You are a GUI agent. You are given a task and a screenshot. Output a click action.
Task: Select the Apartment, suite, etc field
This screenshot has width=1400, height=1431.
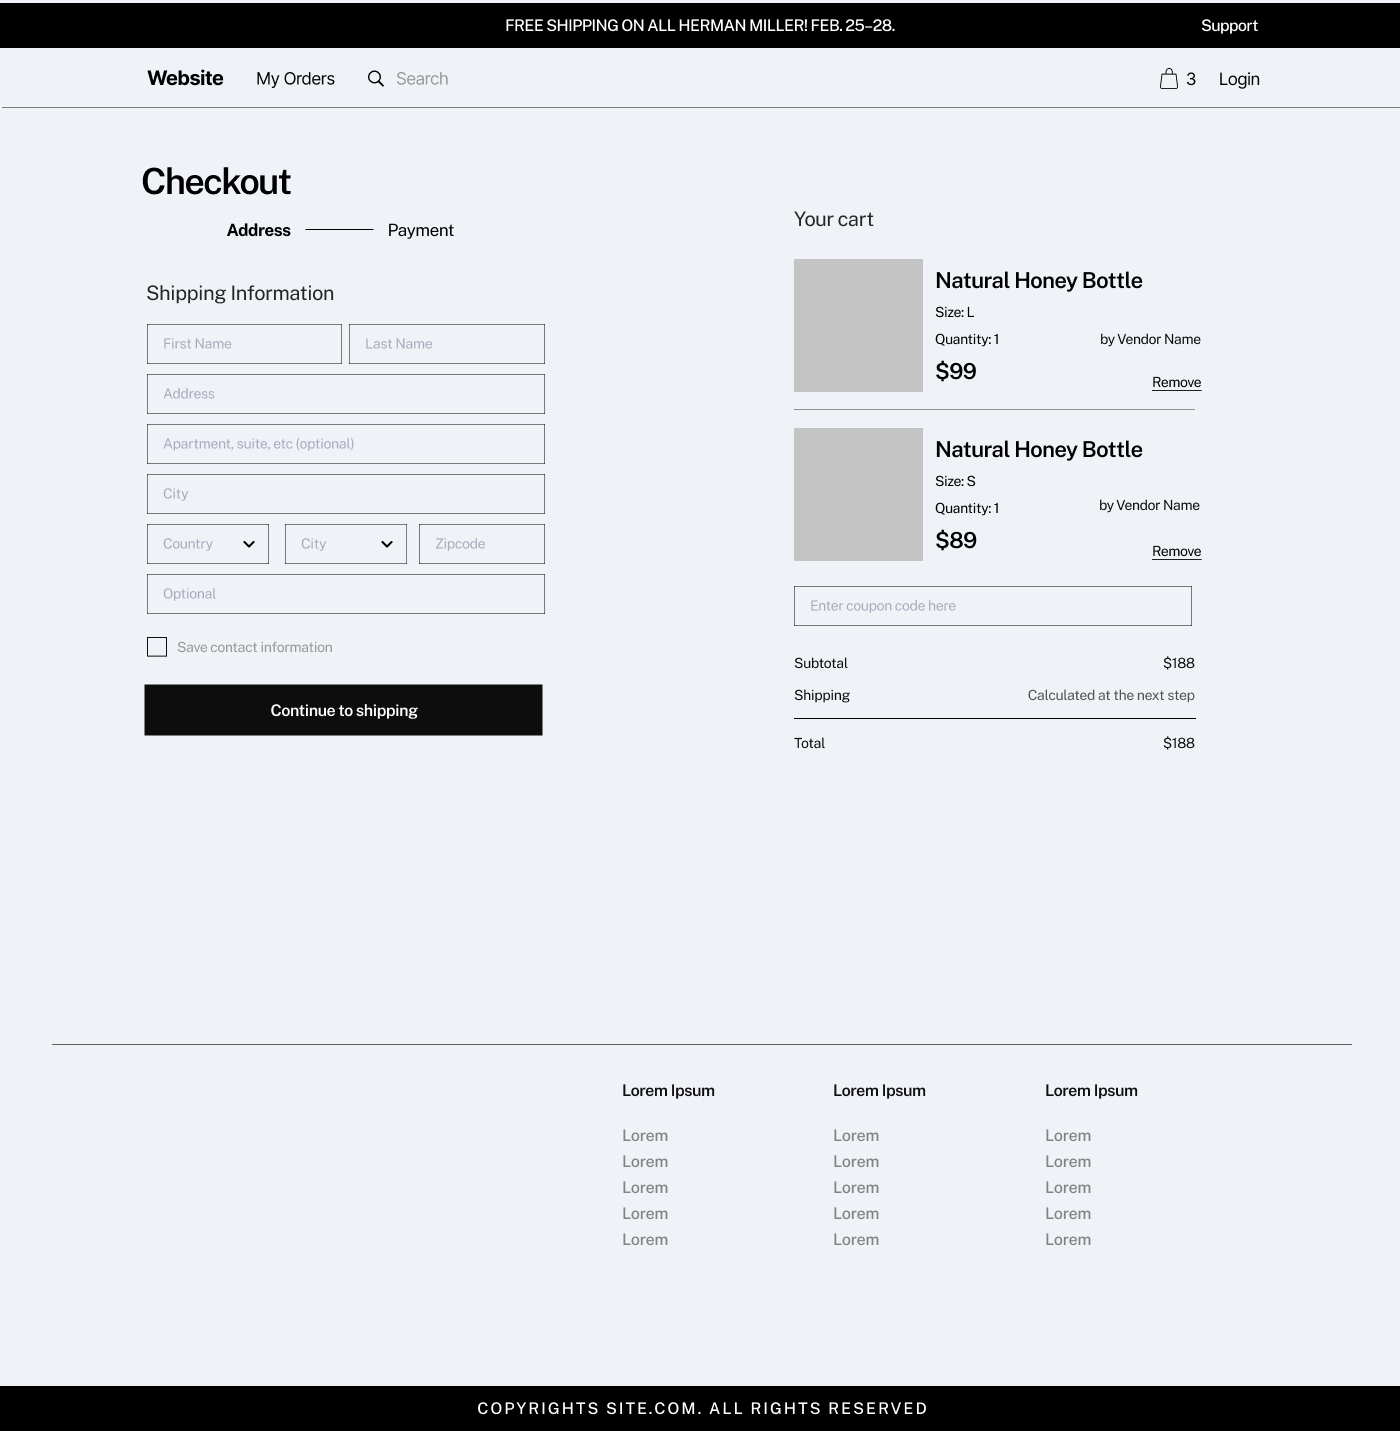point(346,444)
